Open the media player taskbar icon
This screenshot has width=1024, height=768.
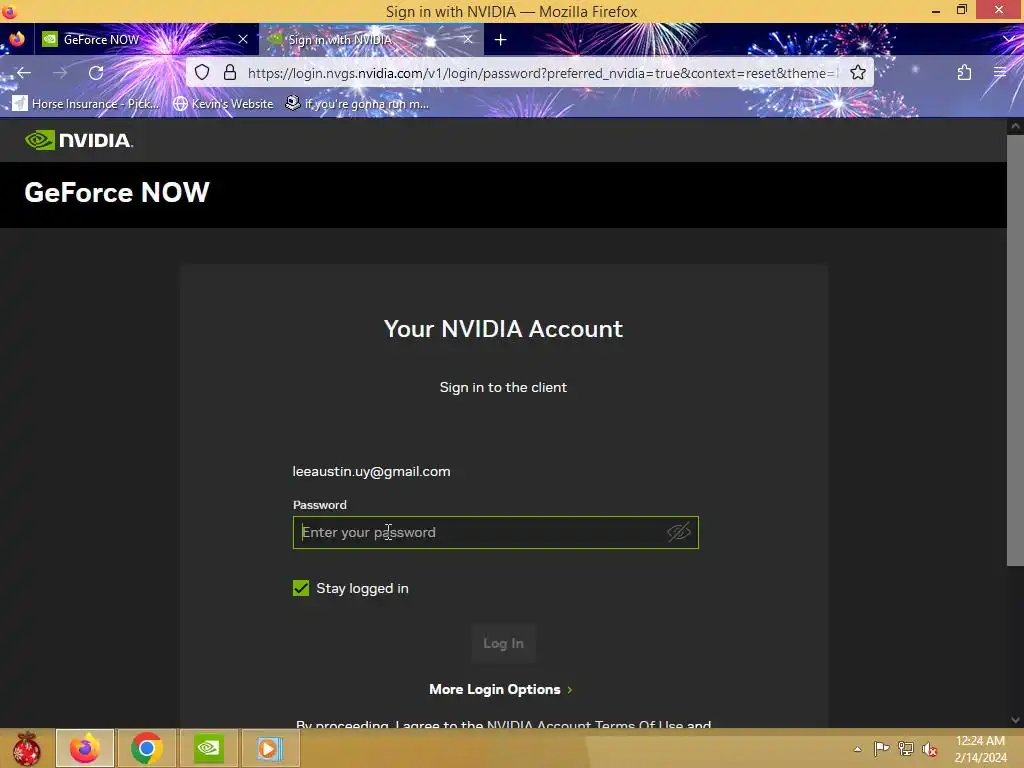click(269, 748)
